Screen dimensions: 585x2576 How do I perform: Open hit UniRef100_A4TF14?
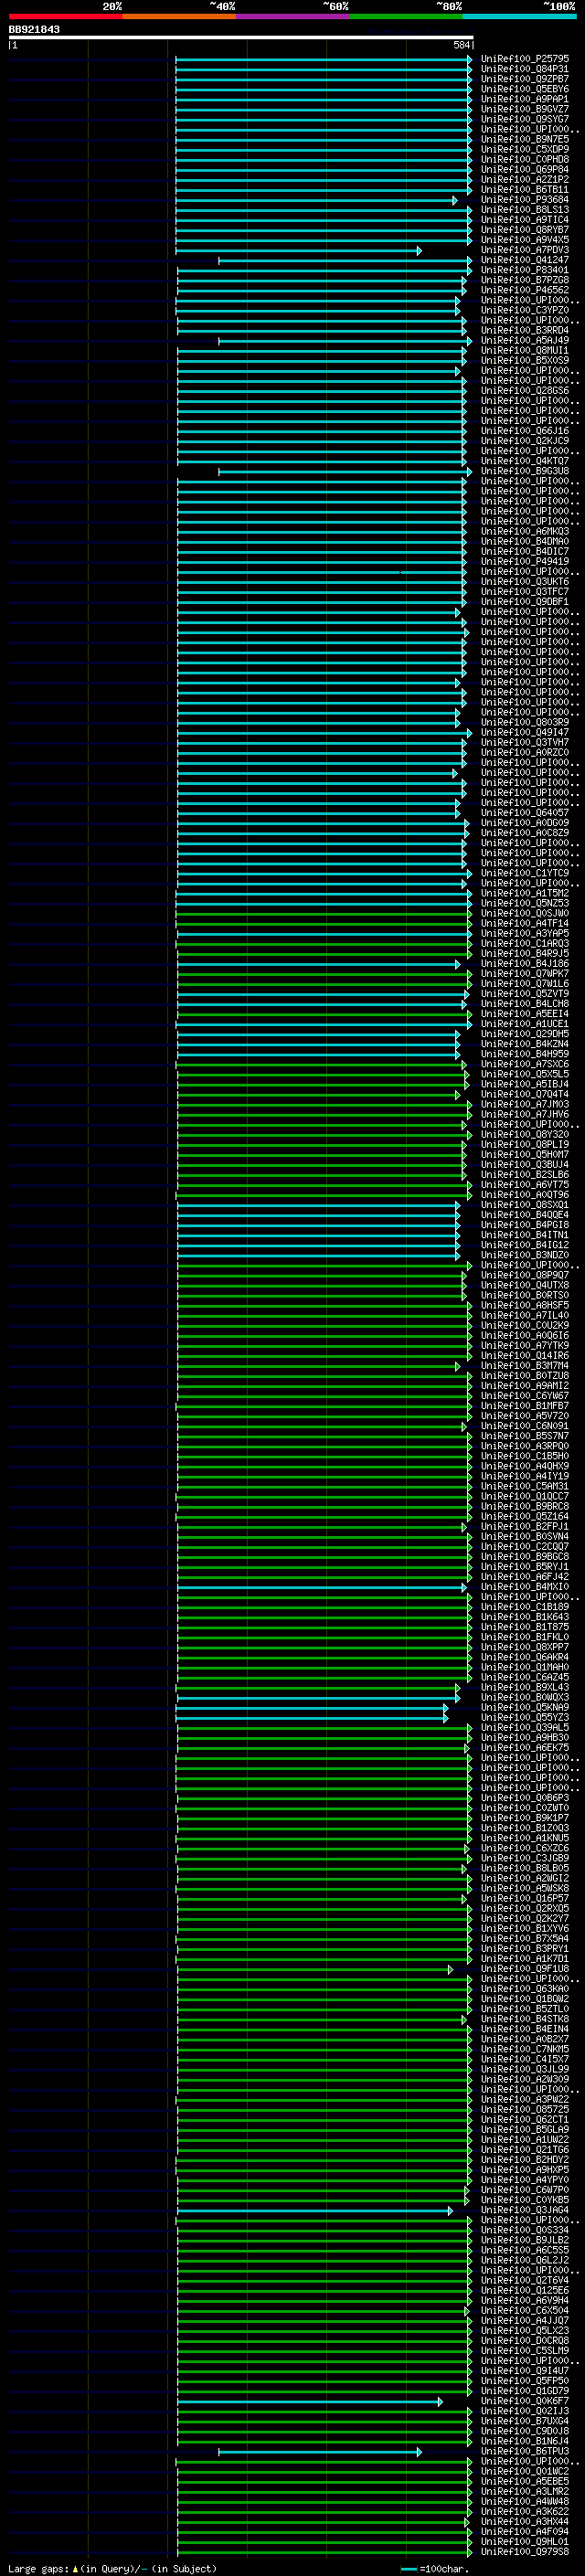click(525, 923)
